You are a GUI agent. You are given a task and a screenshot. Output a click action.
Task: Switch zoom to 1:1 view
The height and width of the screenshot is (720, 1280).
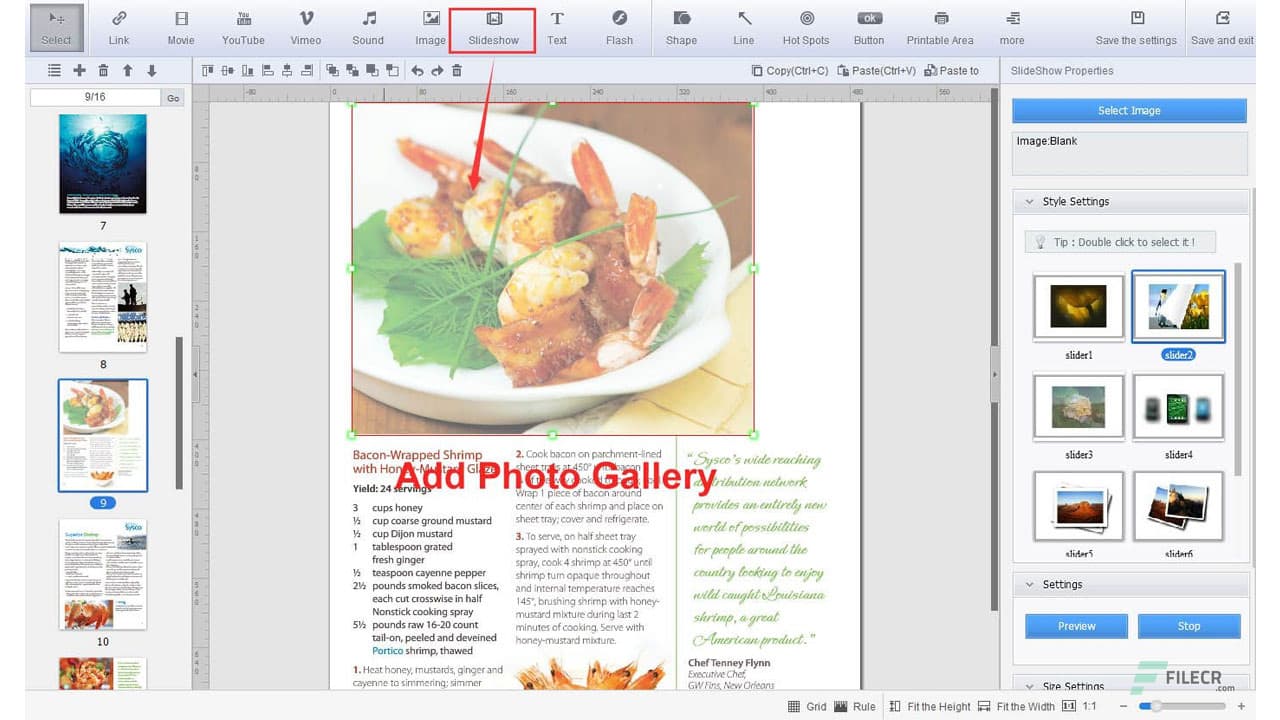point(1086,706)
